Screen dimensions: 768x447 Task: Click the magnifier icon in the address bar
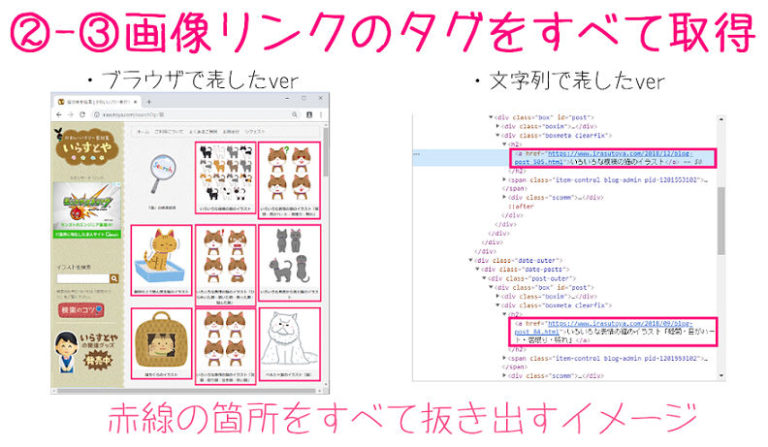[294, 115]
